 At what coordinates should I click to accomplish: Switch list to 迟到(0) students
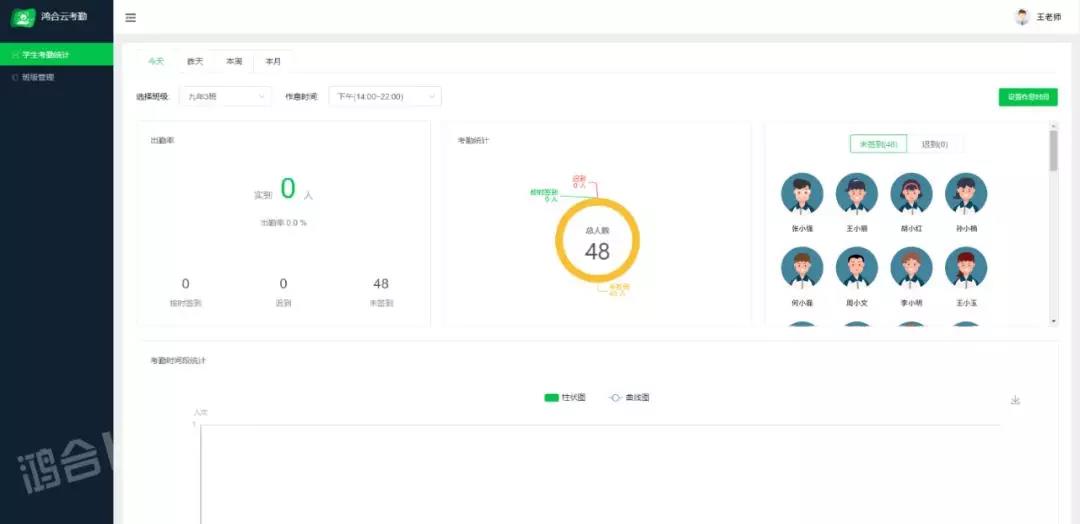tap(934, 144)
